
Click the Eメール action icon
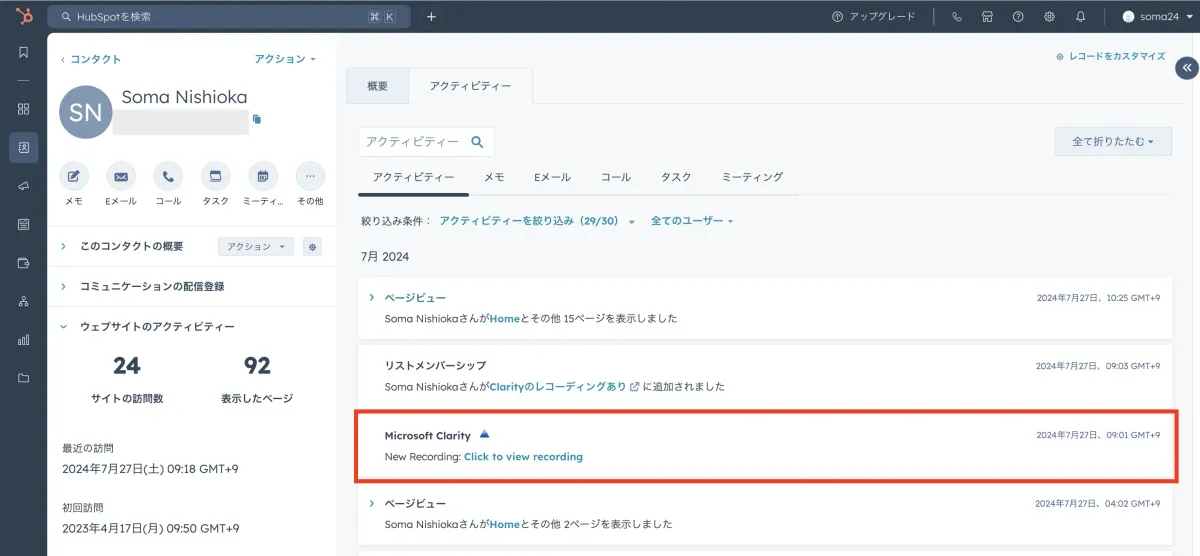(x=121, y=176)
